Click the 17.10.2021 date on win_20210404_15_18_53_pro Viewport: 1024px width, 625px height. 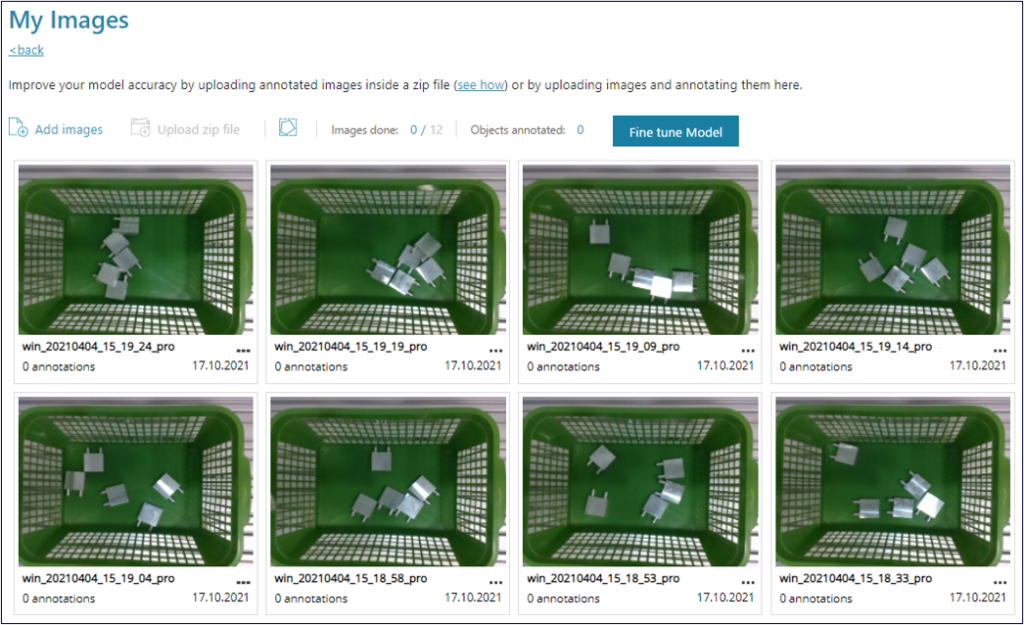[725, 598]
